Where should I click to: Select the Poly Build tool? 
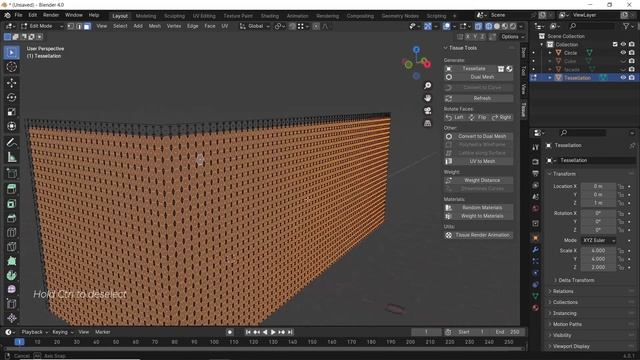pos(11,261)
